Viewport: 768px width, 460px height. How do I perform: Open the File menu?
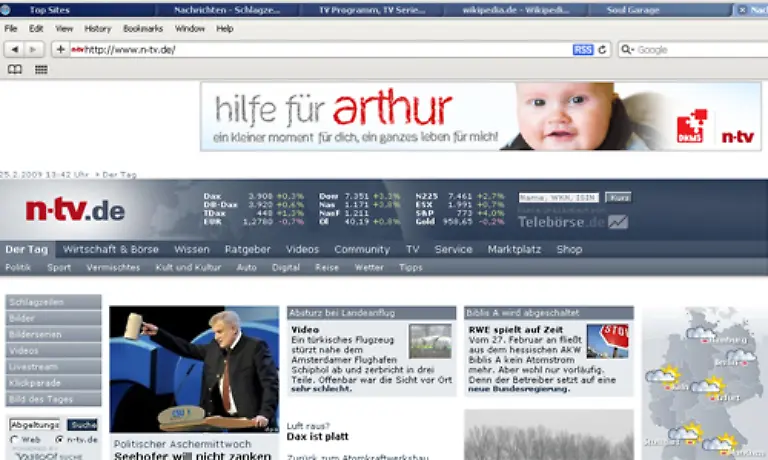(x=11, y=28)
